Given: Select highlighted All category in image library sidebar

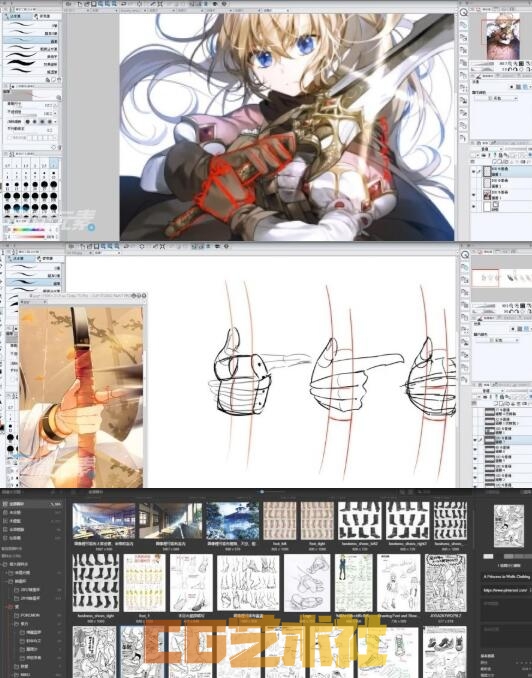Looking at the screenshot, I should 32,504.
